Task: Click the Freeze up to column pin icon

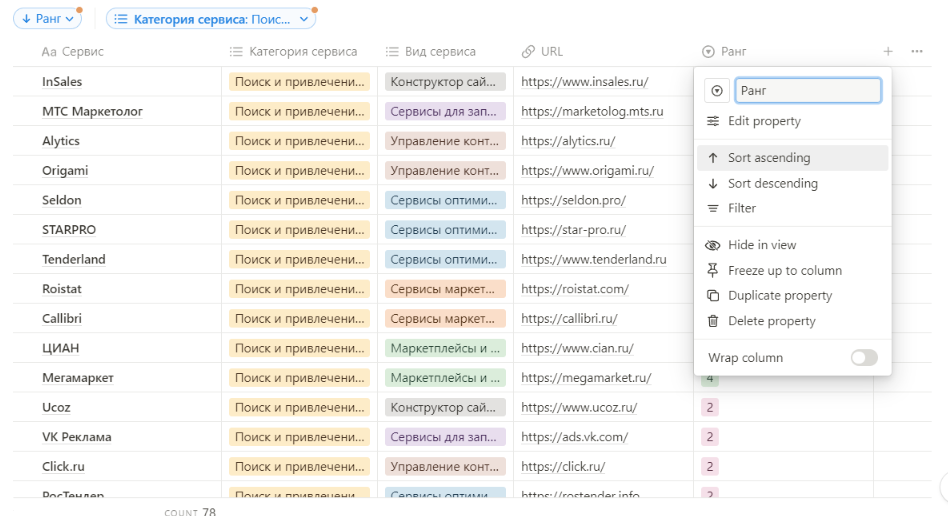Action: 713,270
